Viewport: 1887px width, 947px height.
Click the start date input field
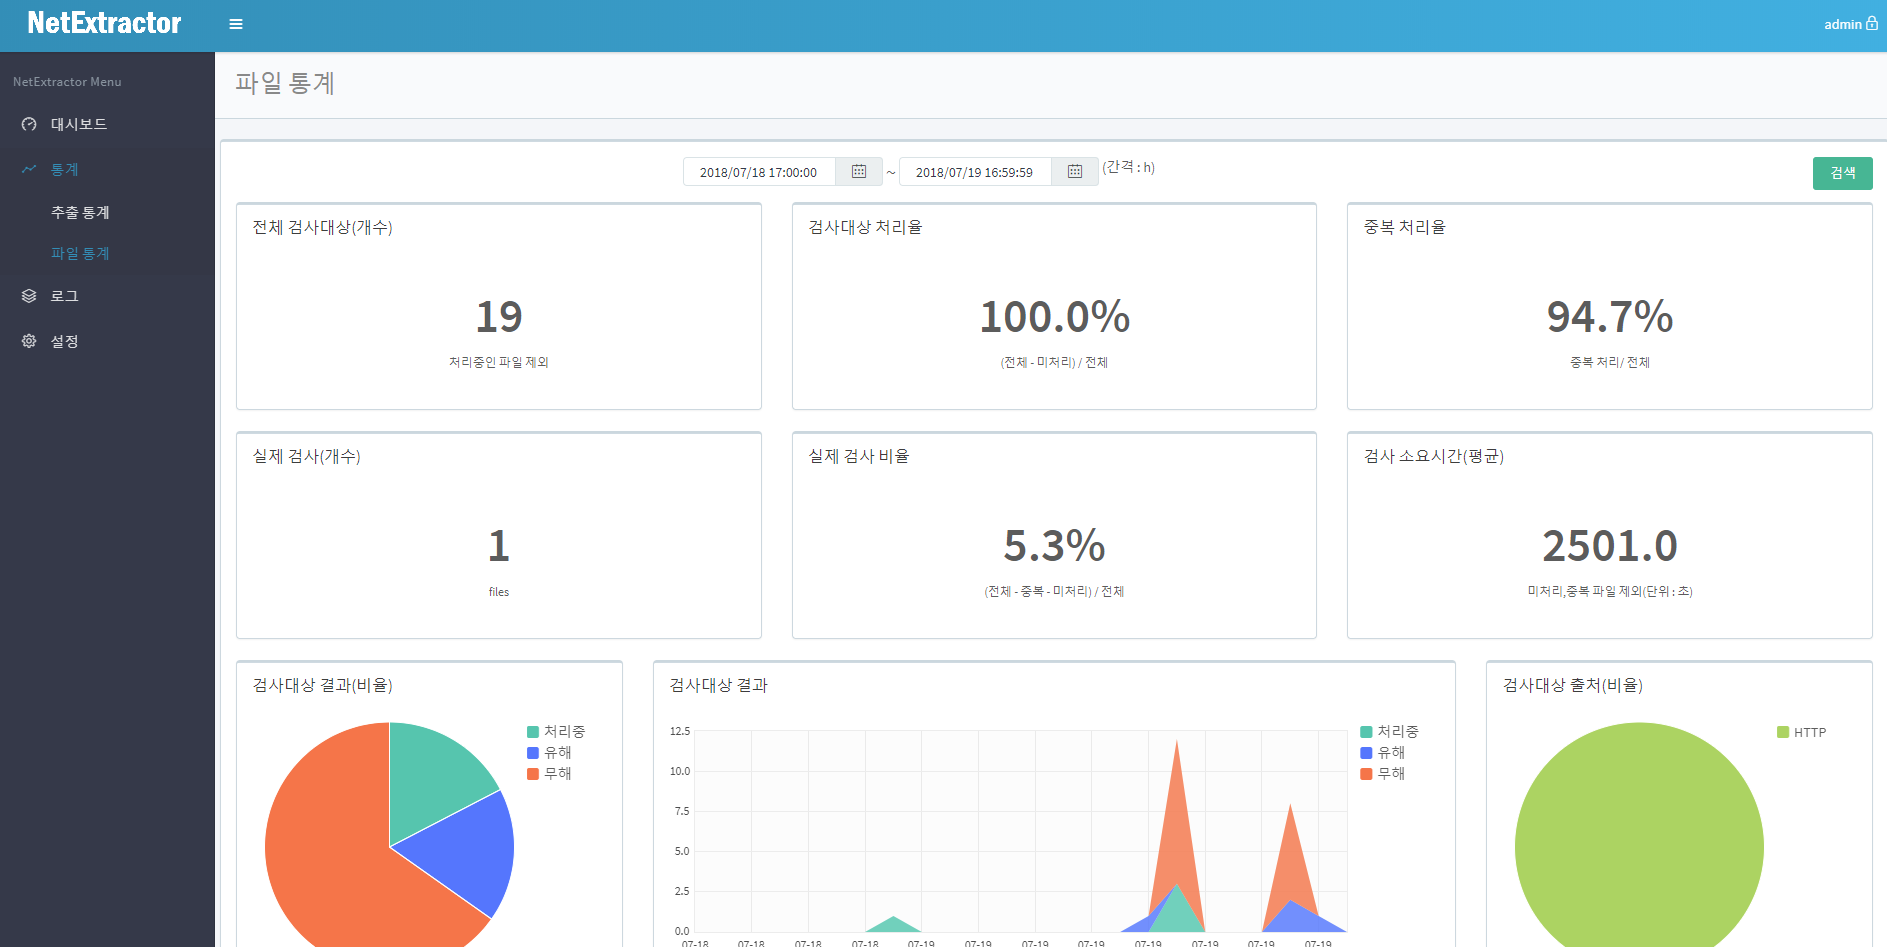759,172
